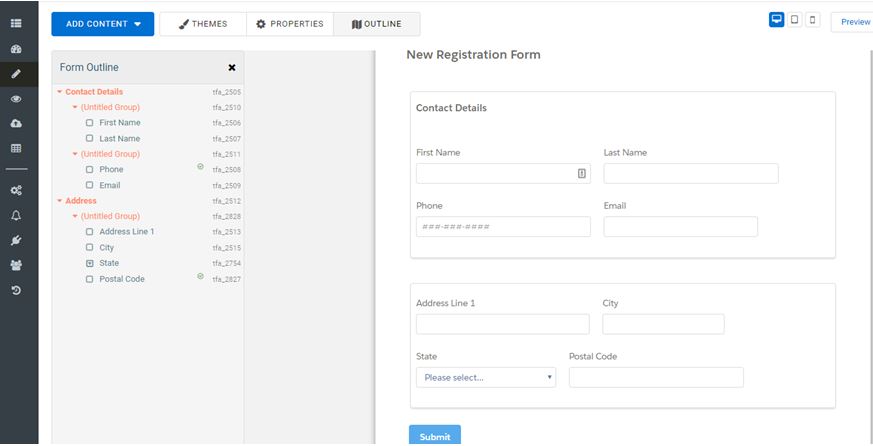Screen dimensions: 873x446
Task: Open the table responses icon in sidebar
Action: pos(16,149)
